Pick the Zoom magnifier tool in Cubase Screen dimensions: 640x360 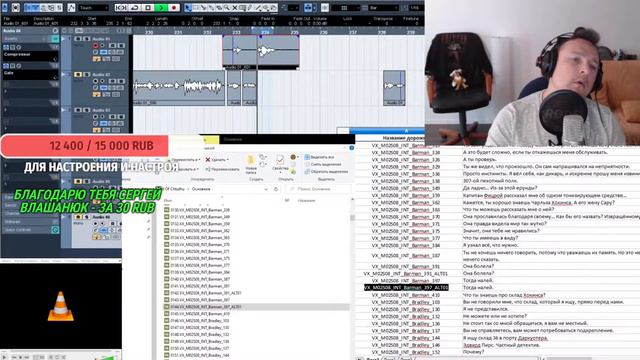click(x=227, y=7)
